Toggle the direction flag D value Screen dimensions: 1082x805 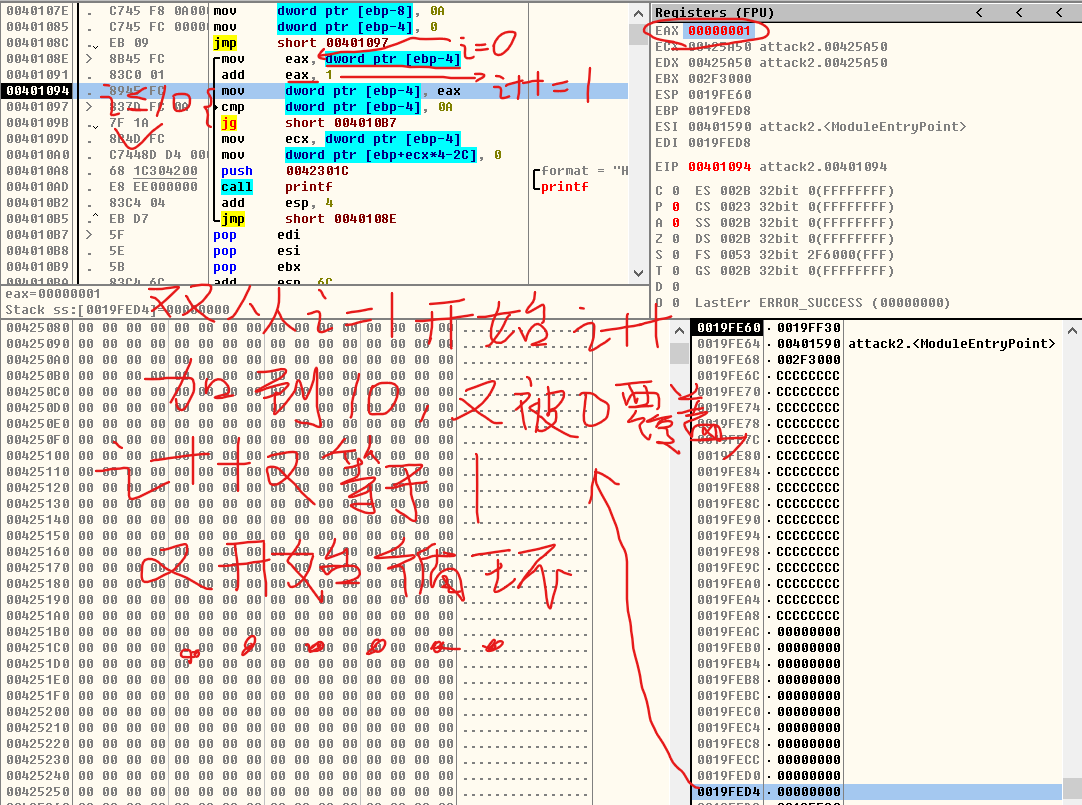pos(675,287)
